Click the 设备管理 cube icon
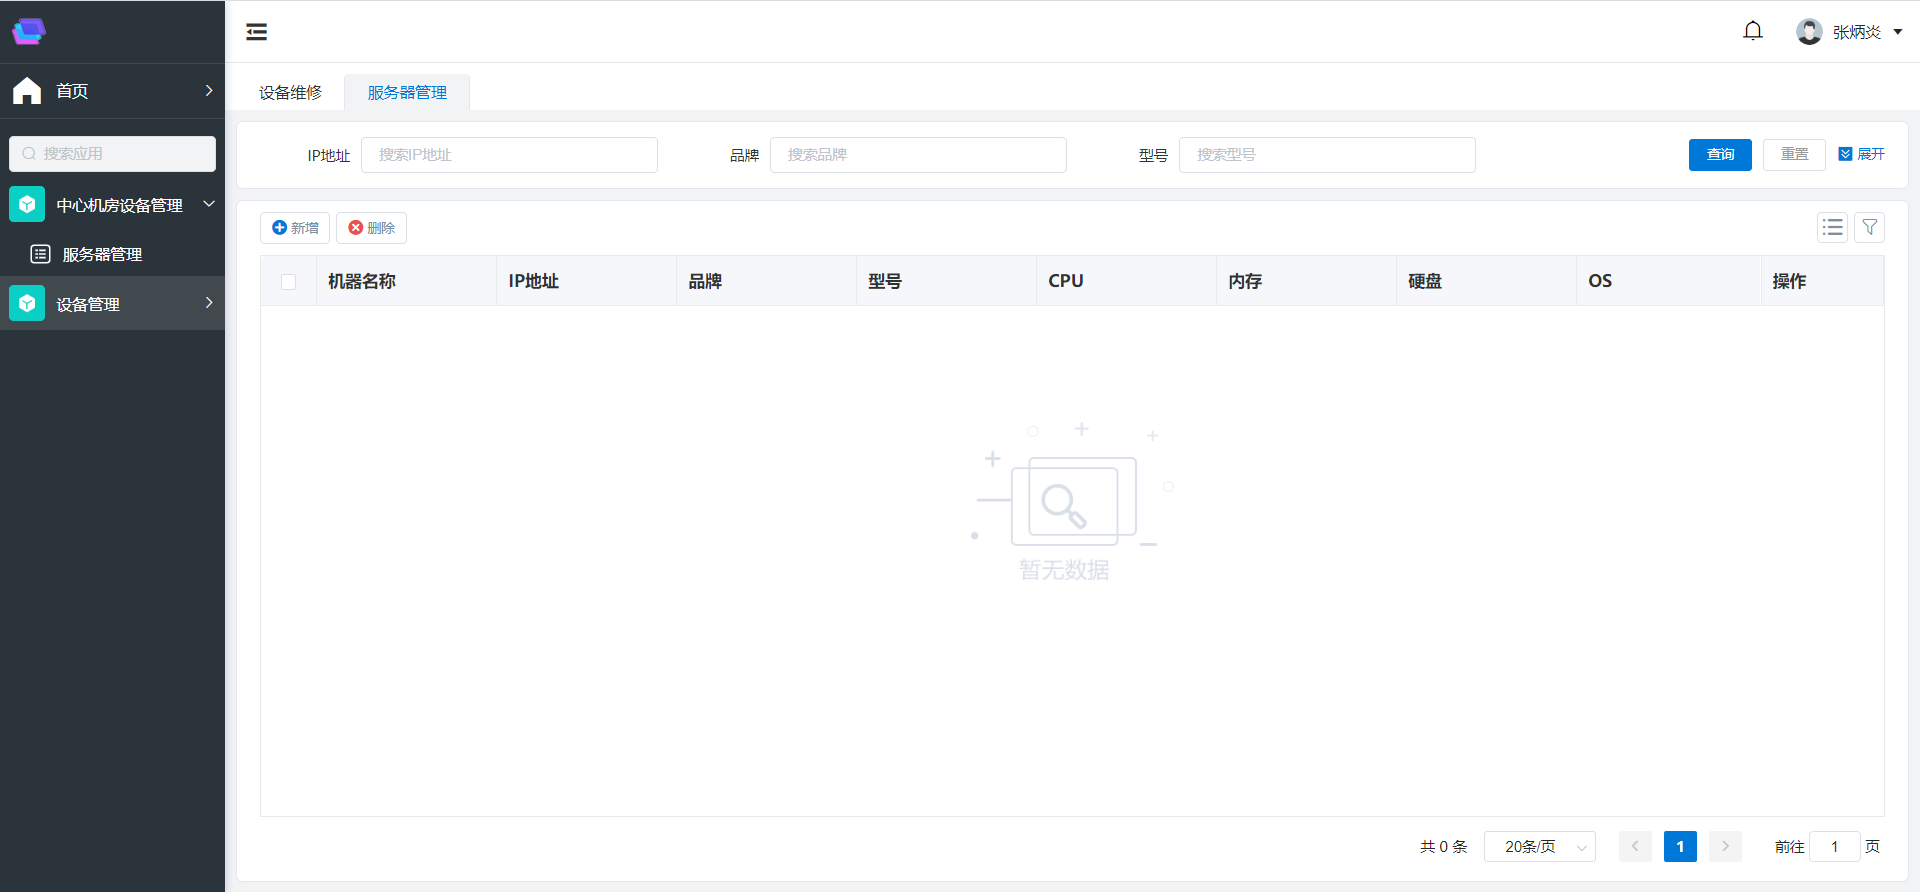This screenshot has width=1920, height=892. (x=27, y=304)
